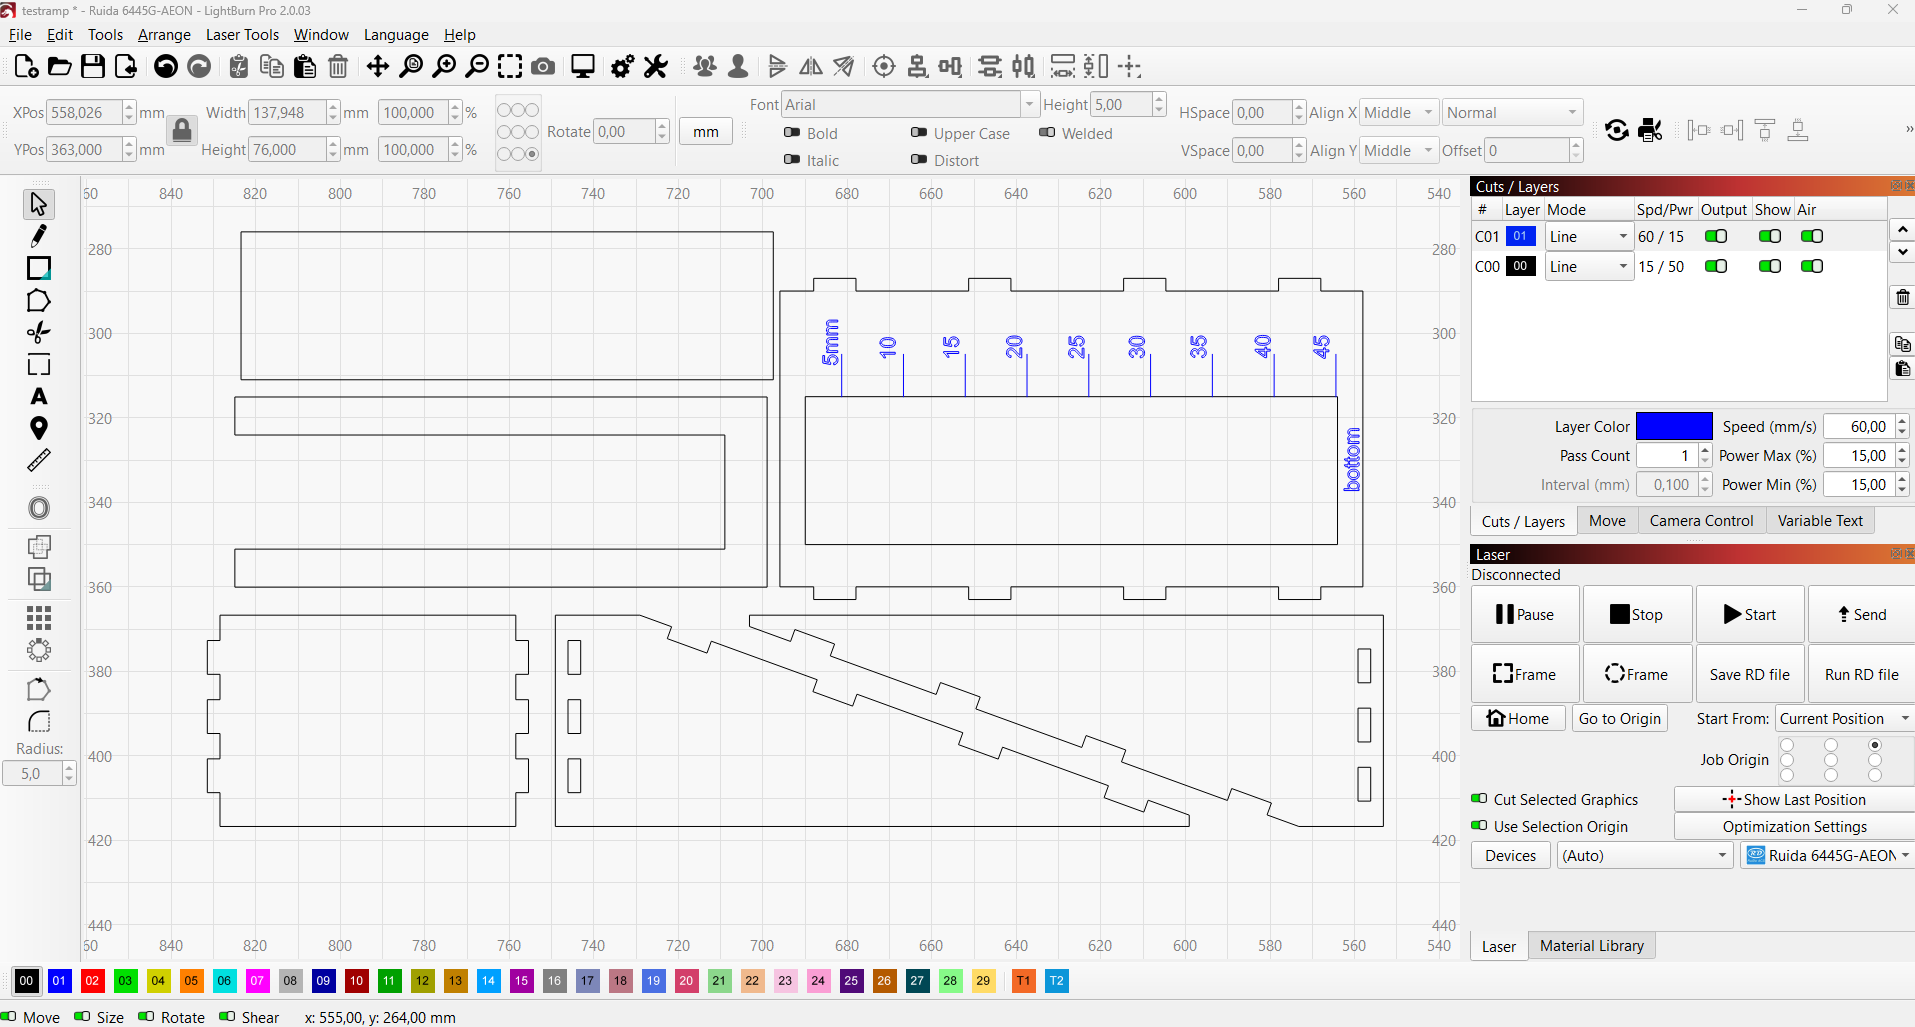
Task: Select the Create Text tool
Action: [x=38, y=397]
